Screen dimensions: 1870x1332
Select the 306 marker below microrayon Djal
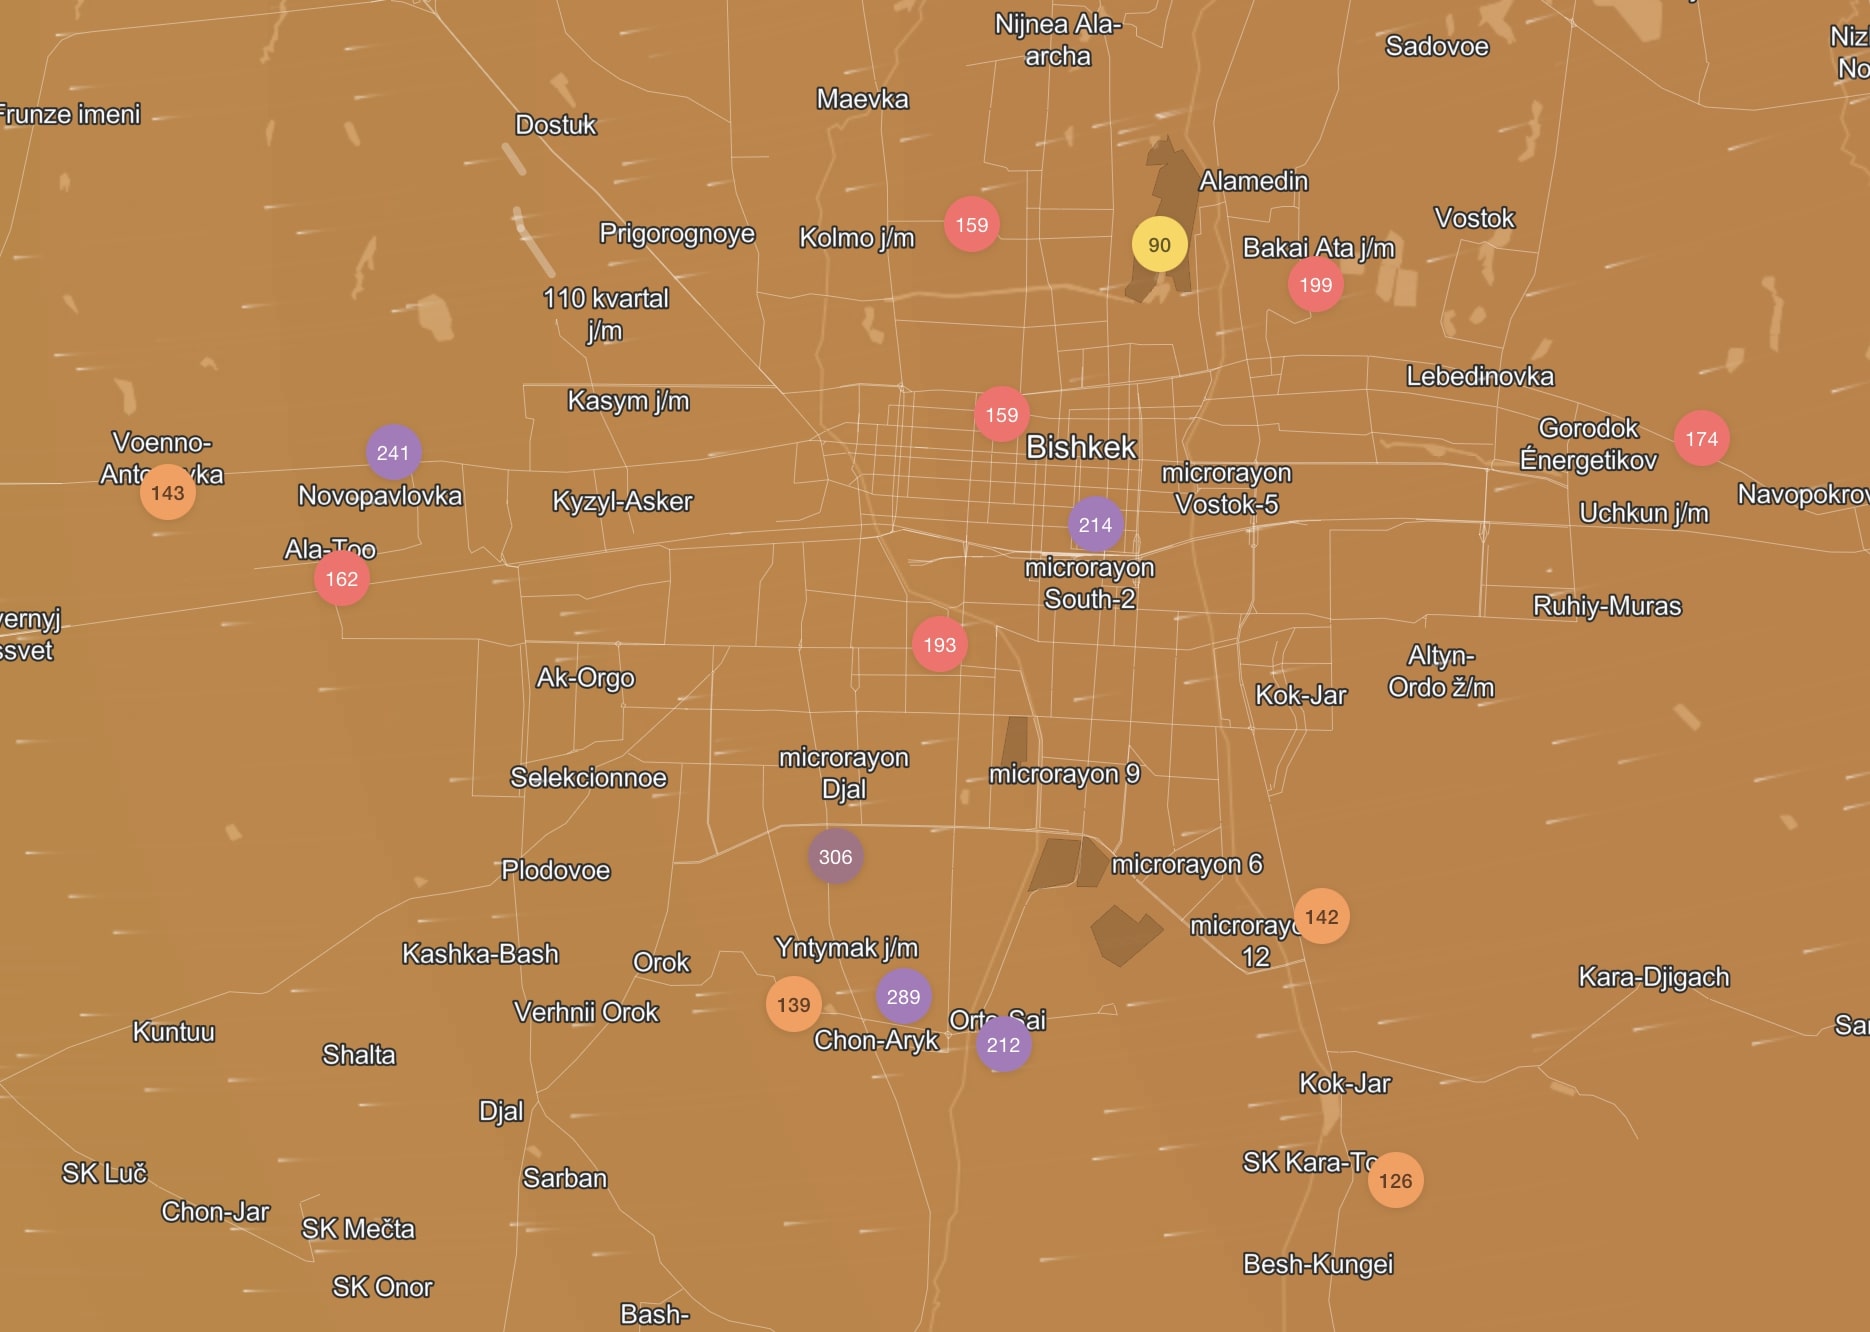[835, 857]
